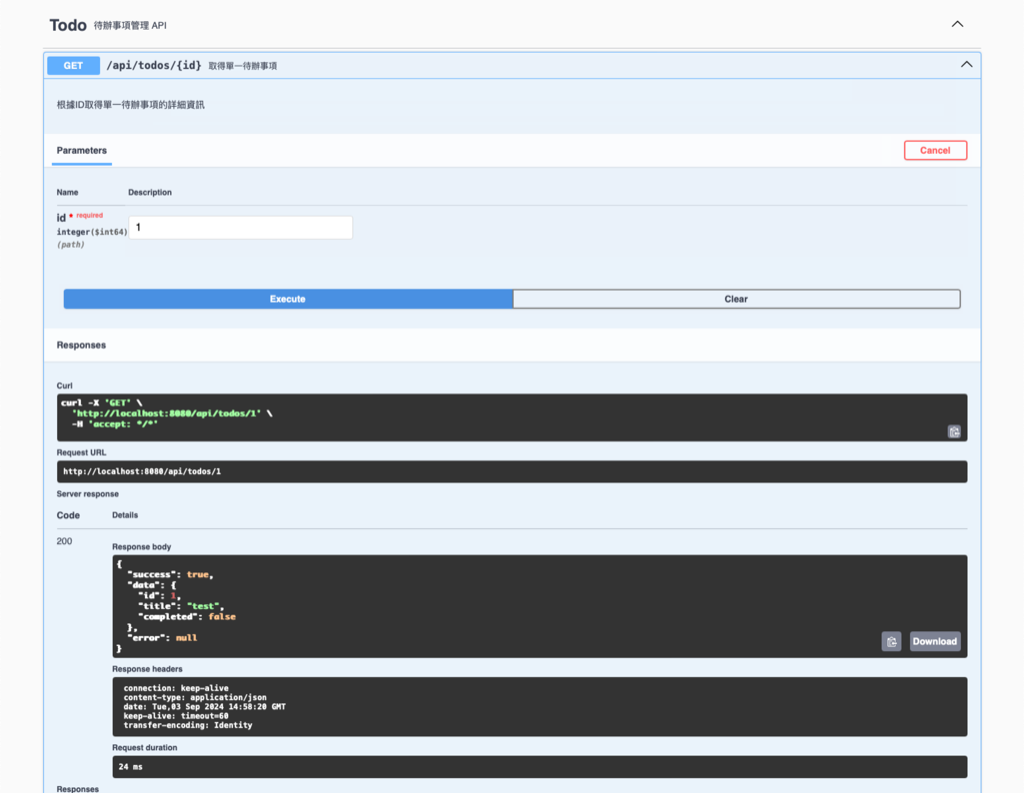Click the Curl label

coord(65,385)
